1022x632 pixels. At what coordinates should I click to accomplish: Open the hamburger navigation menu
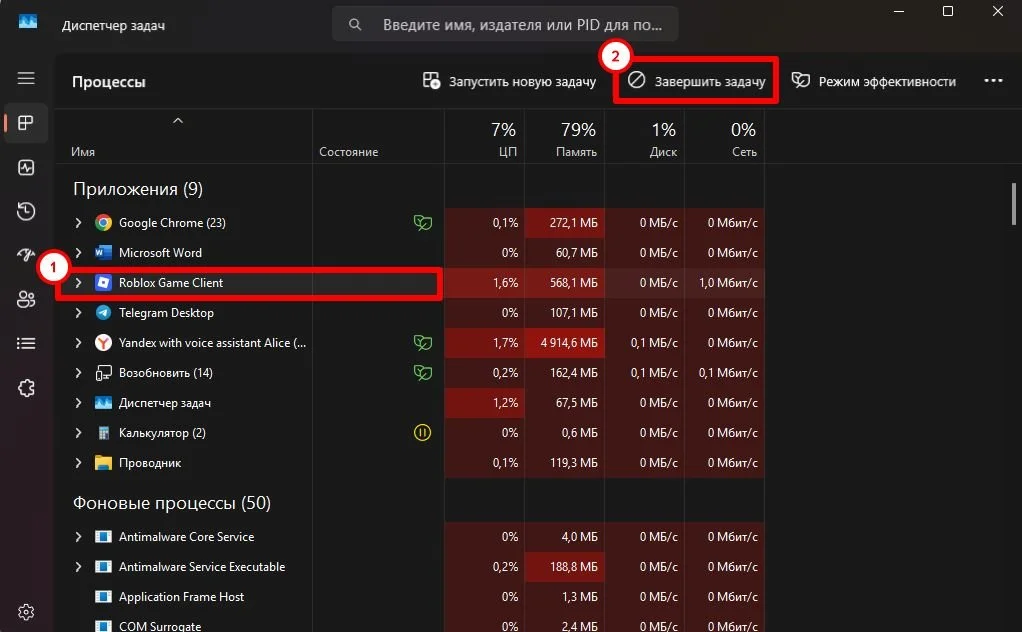[x=26, y=78]
